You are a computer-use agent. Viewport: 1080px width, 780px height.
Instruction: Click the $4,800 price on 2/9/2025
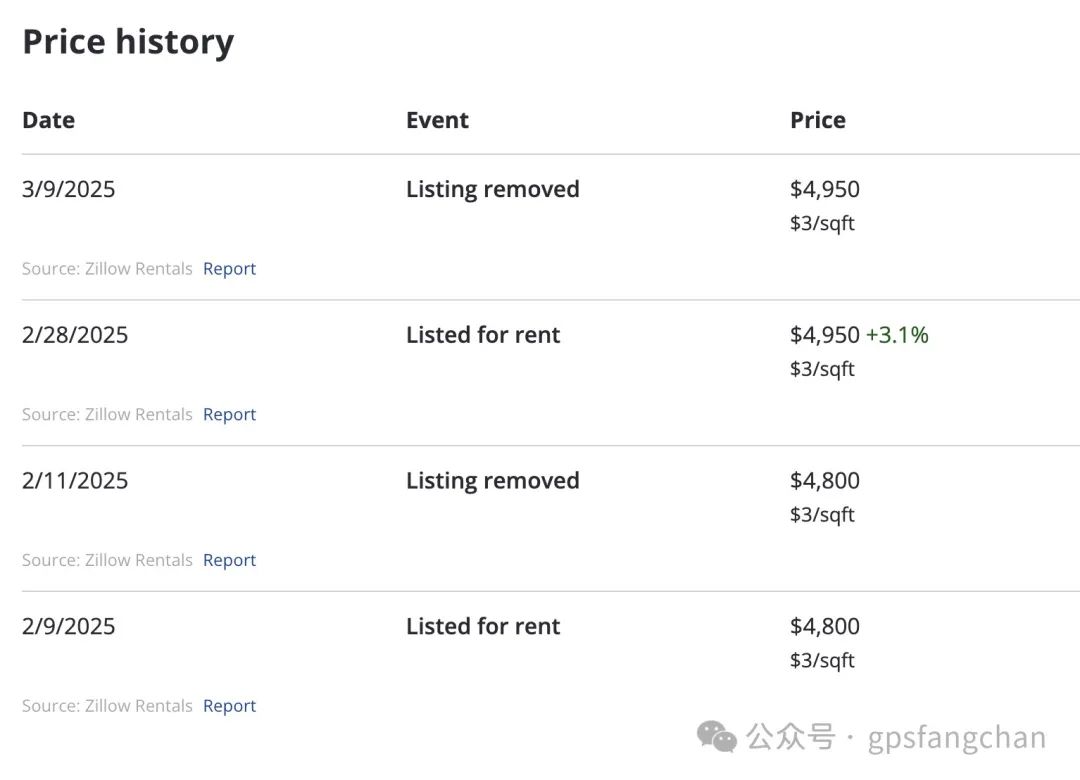[824, 626]
